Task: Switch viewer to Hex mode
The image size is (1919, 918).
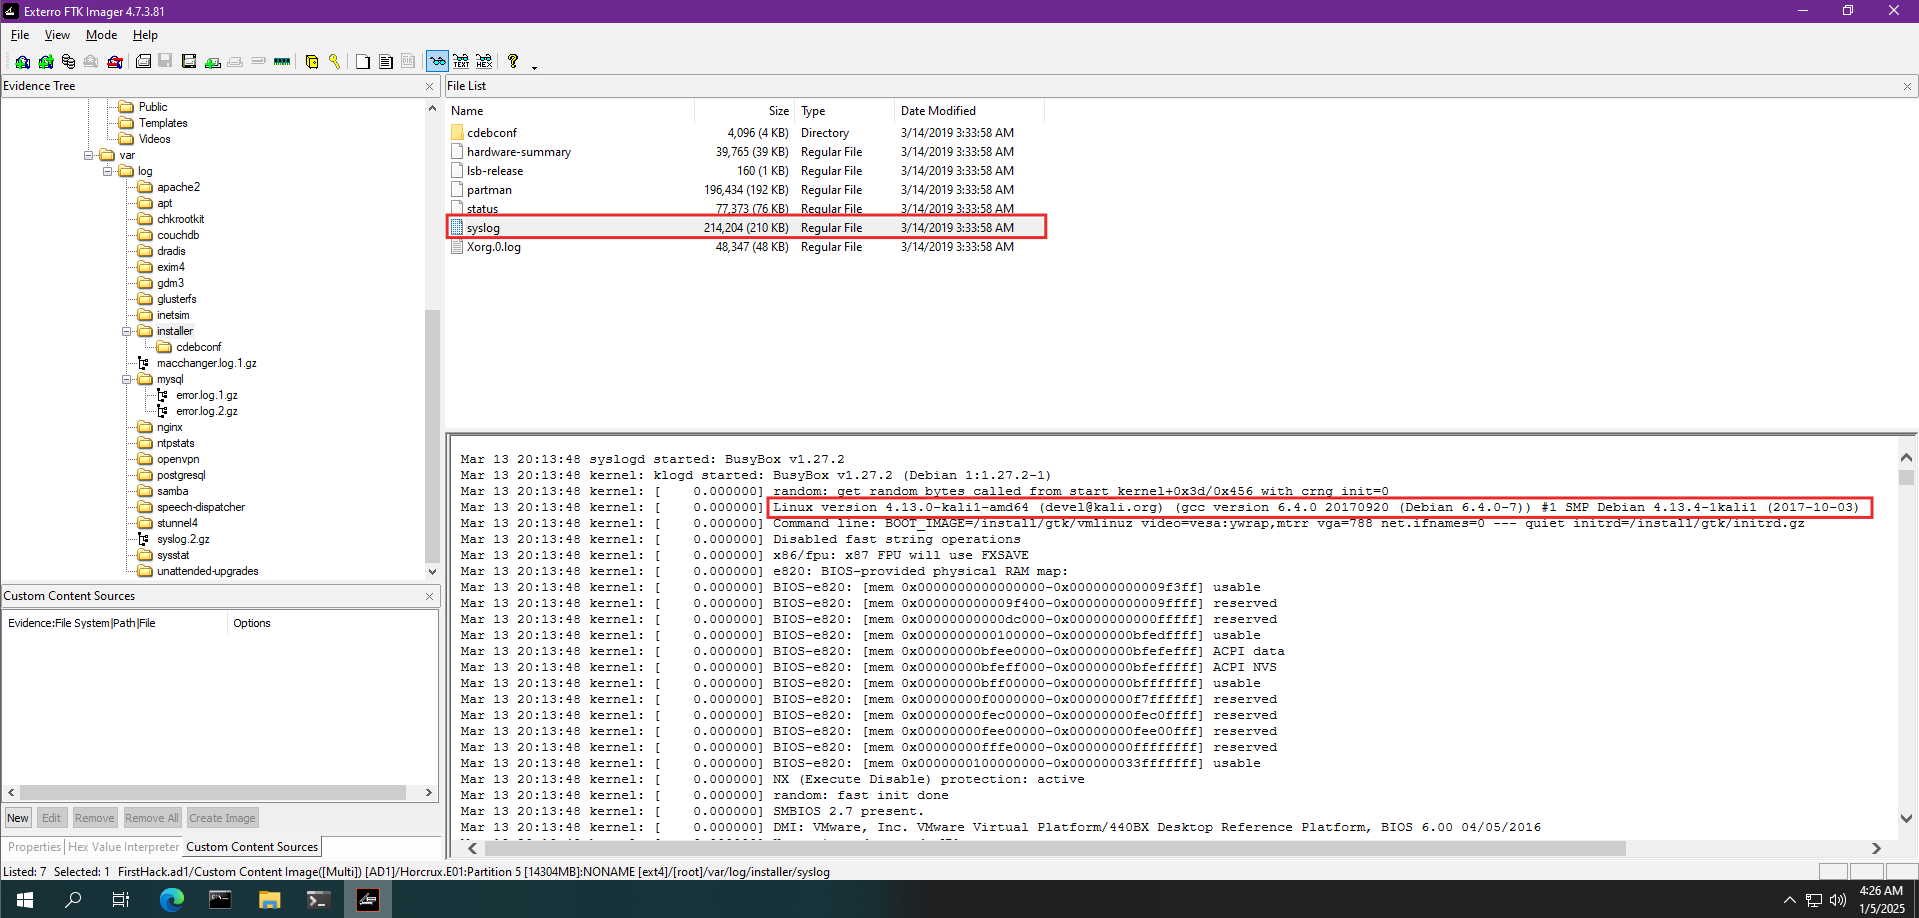Action: [x=484, y=62]
